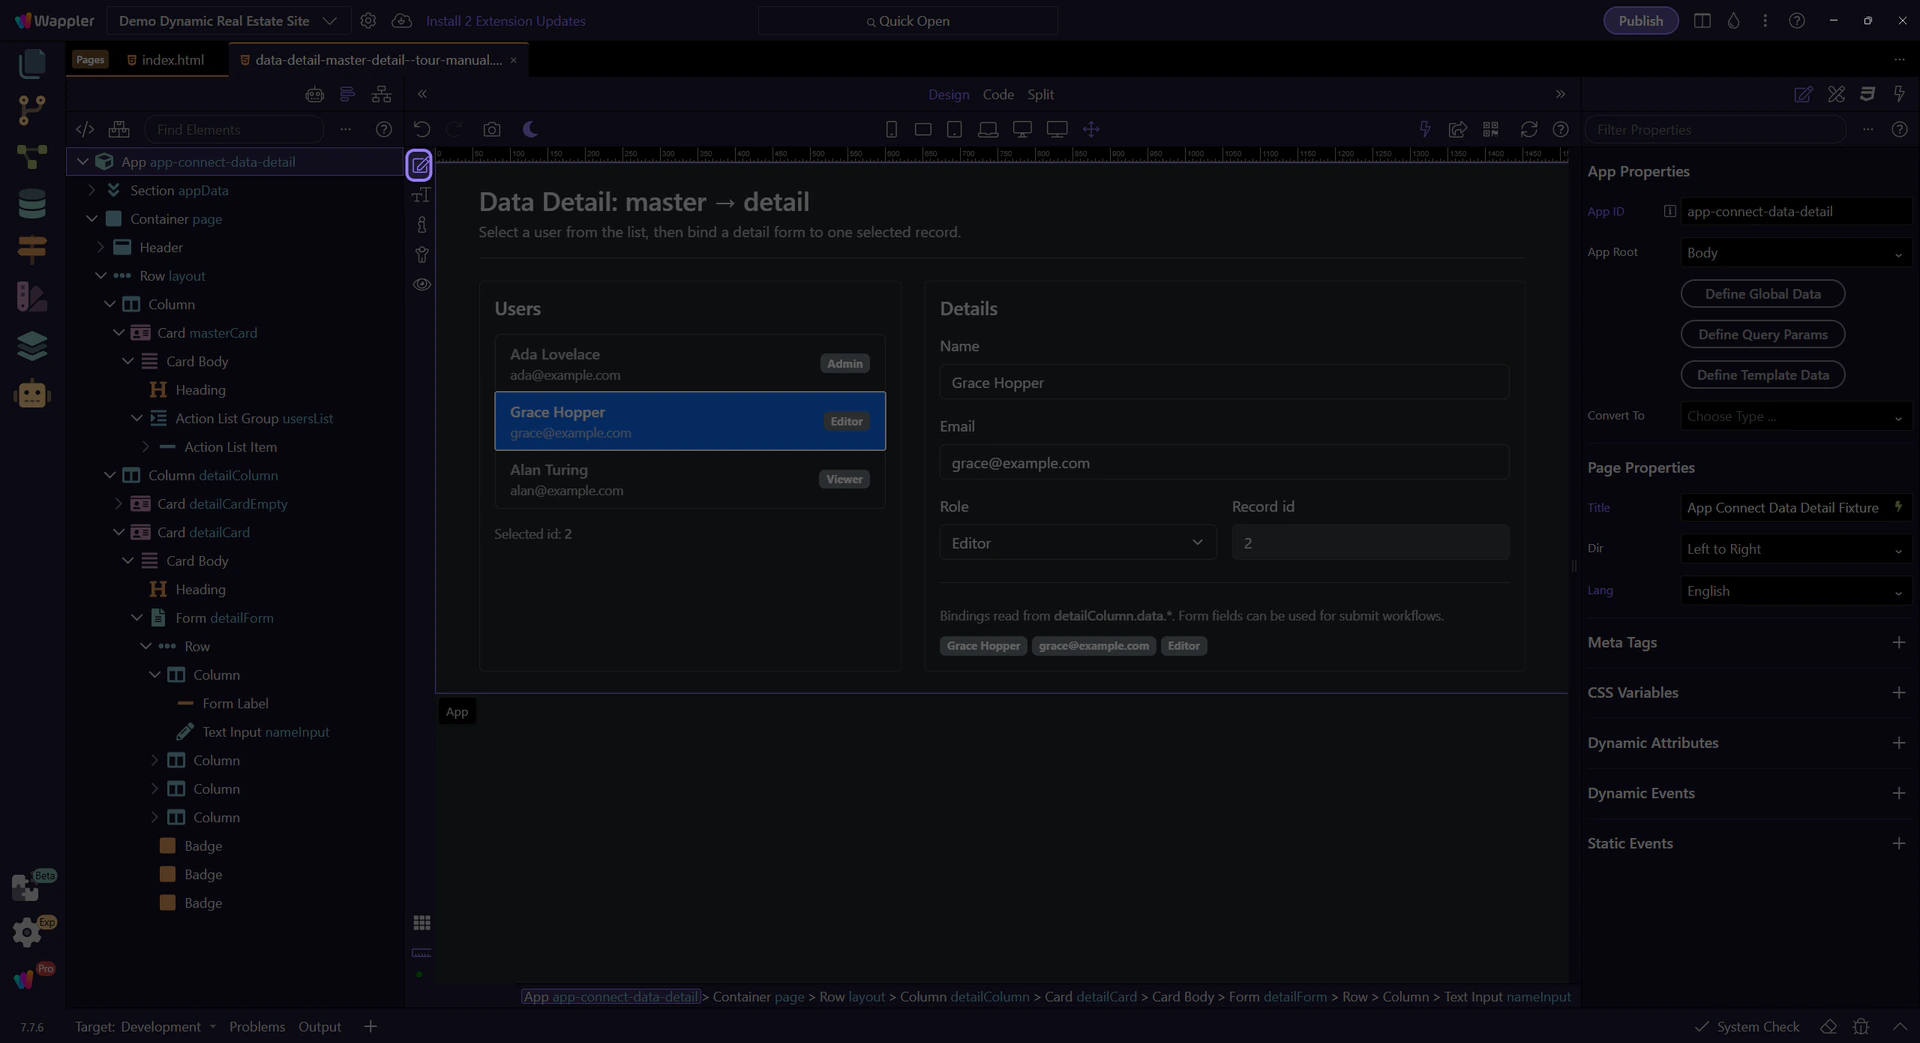Open the database manager in left sidebar
1920x1043 pixels.
32,203
